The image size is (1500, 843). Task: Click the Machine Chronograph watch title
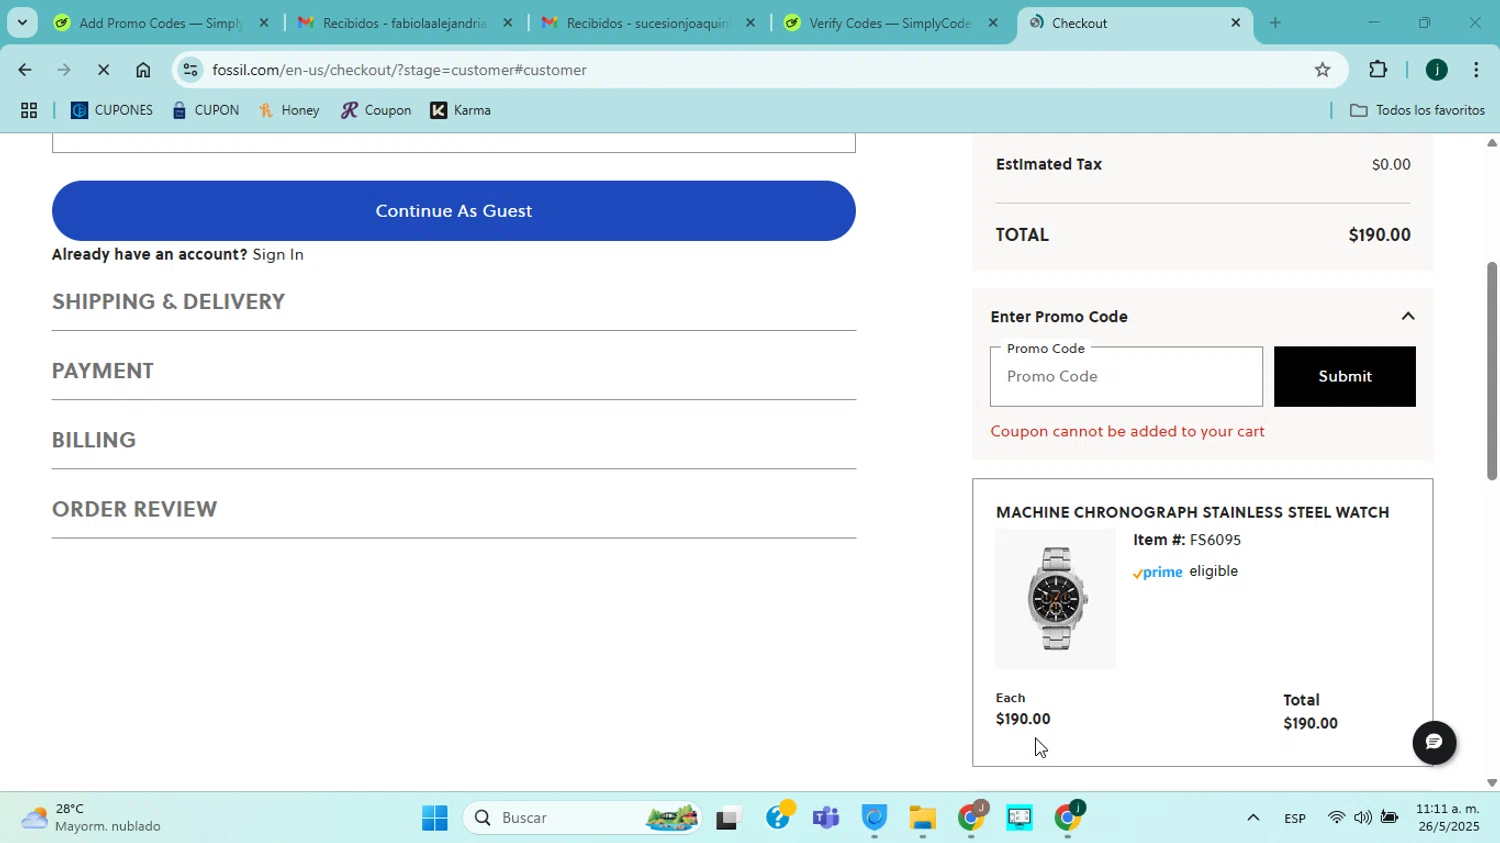pos(1193,512)
